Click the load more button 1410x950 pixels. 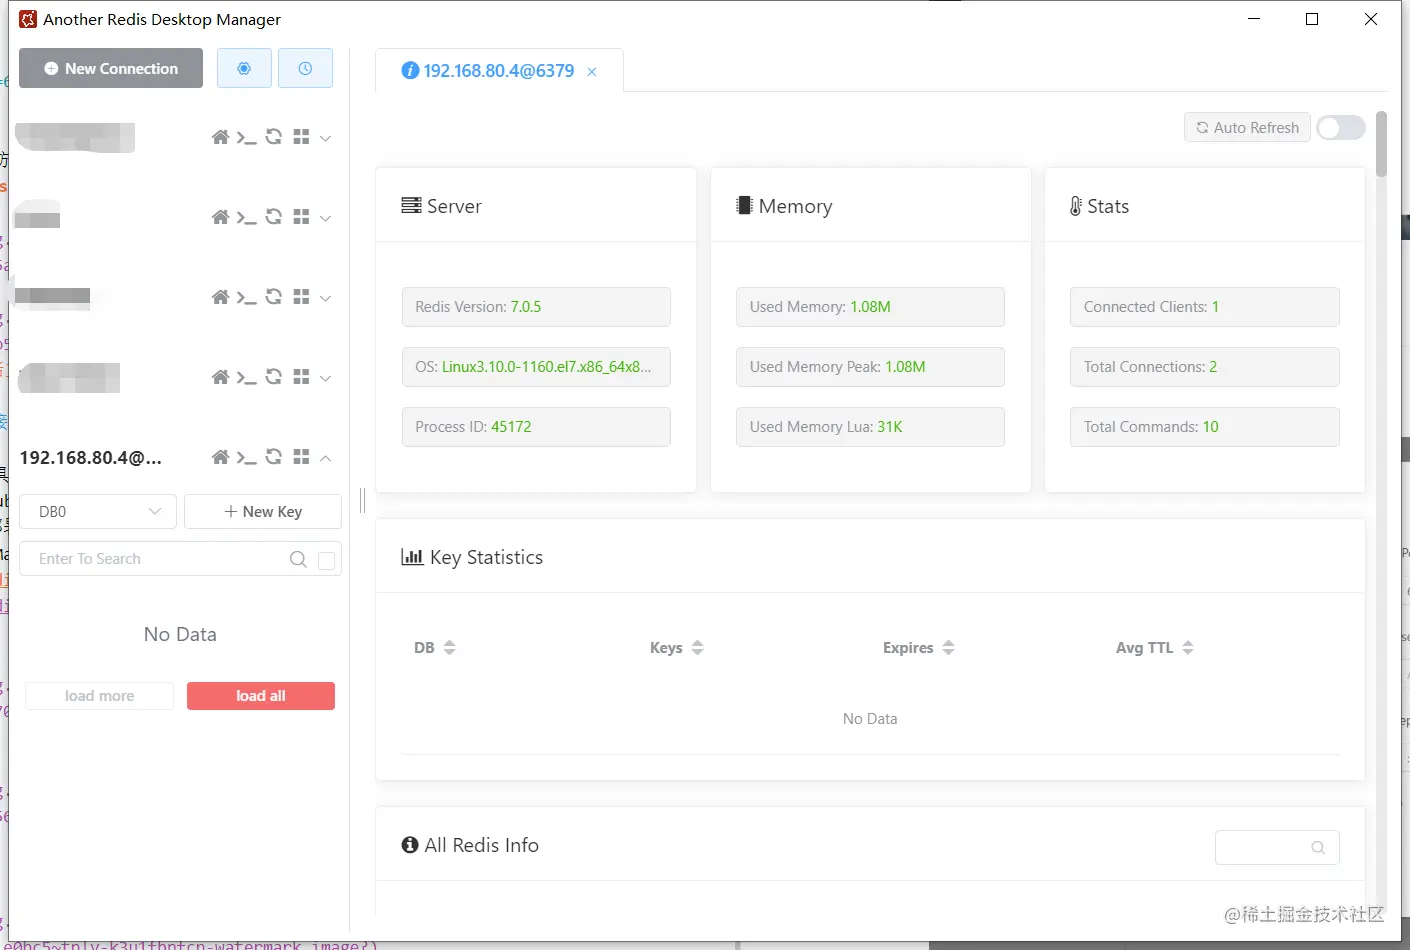click(99, 696)
